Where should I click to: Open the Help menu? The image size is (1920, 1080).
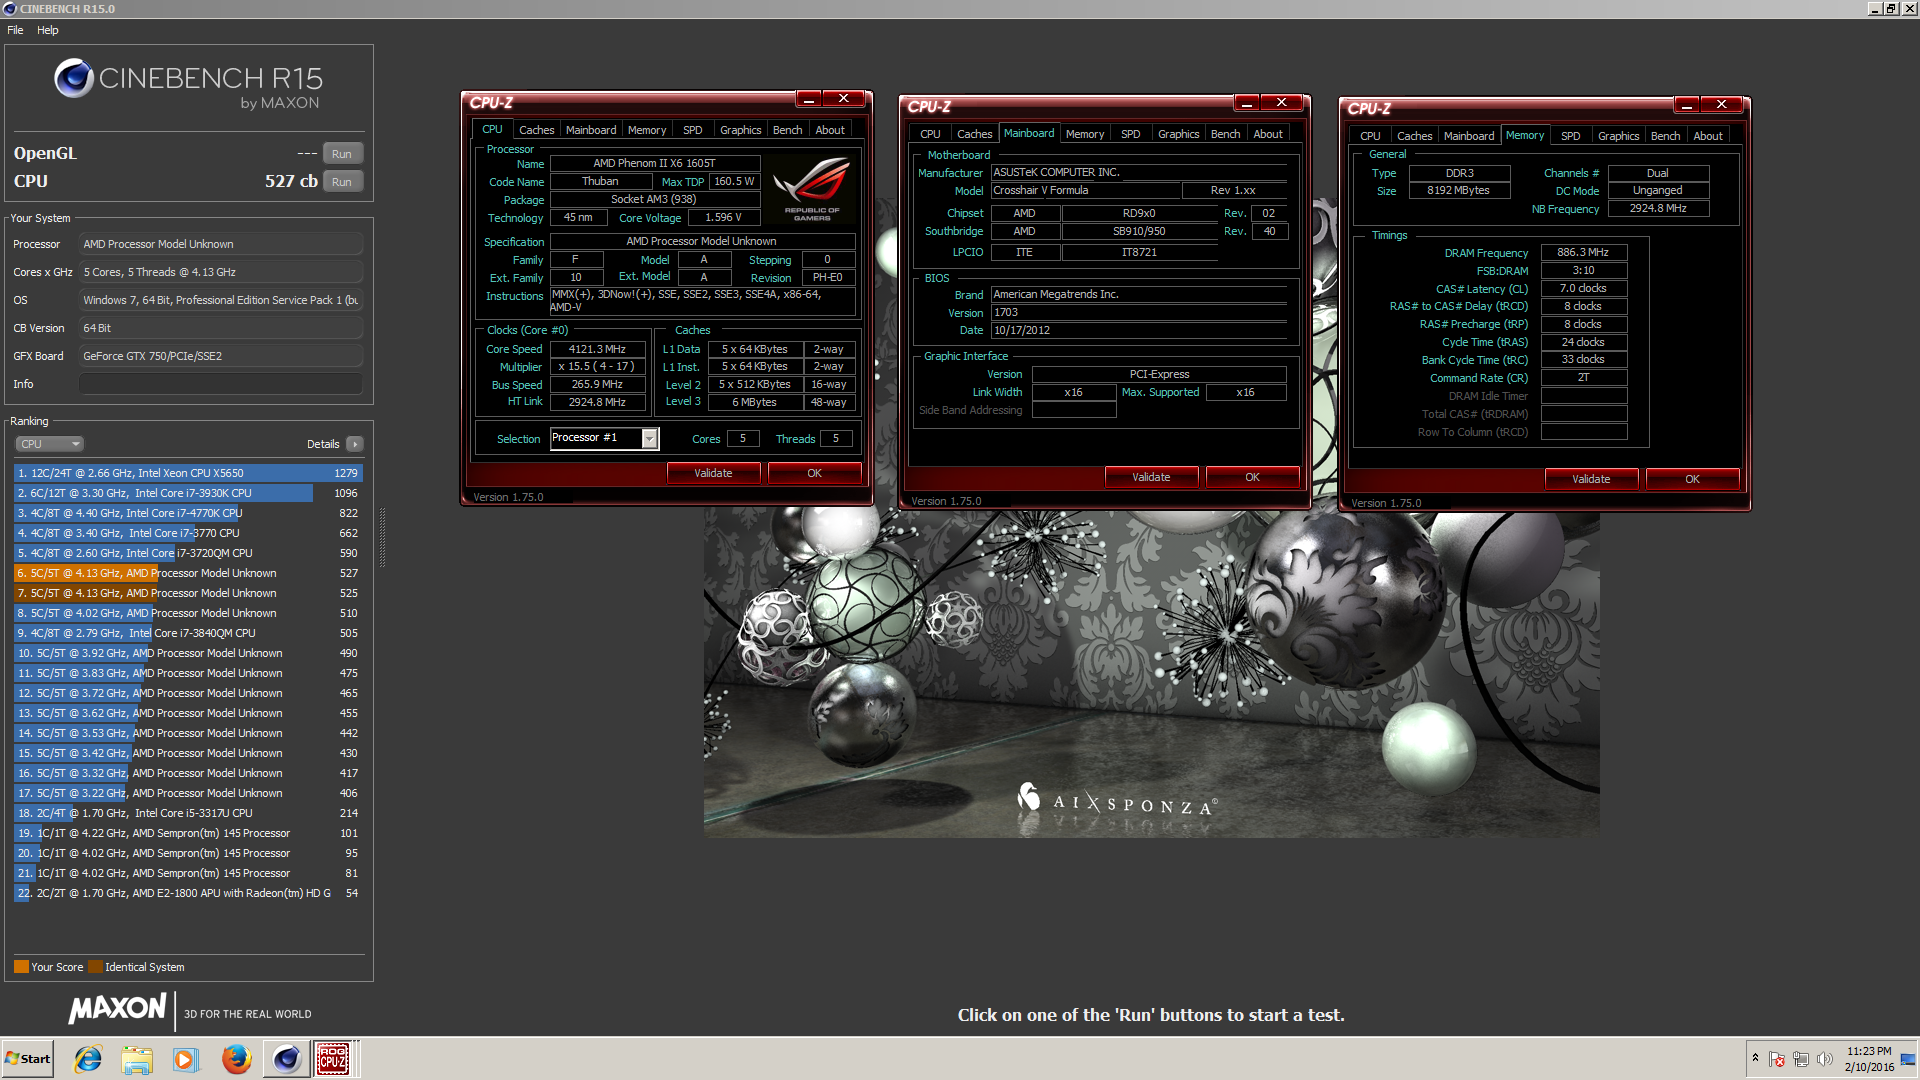coord(48,30)
